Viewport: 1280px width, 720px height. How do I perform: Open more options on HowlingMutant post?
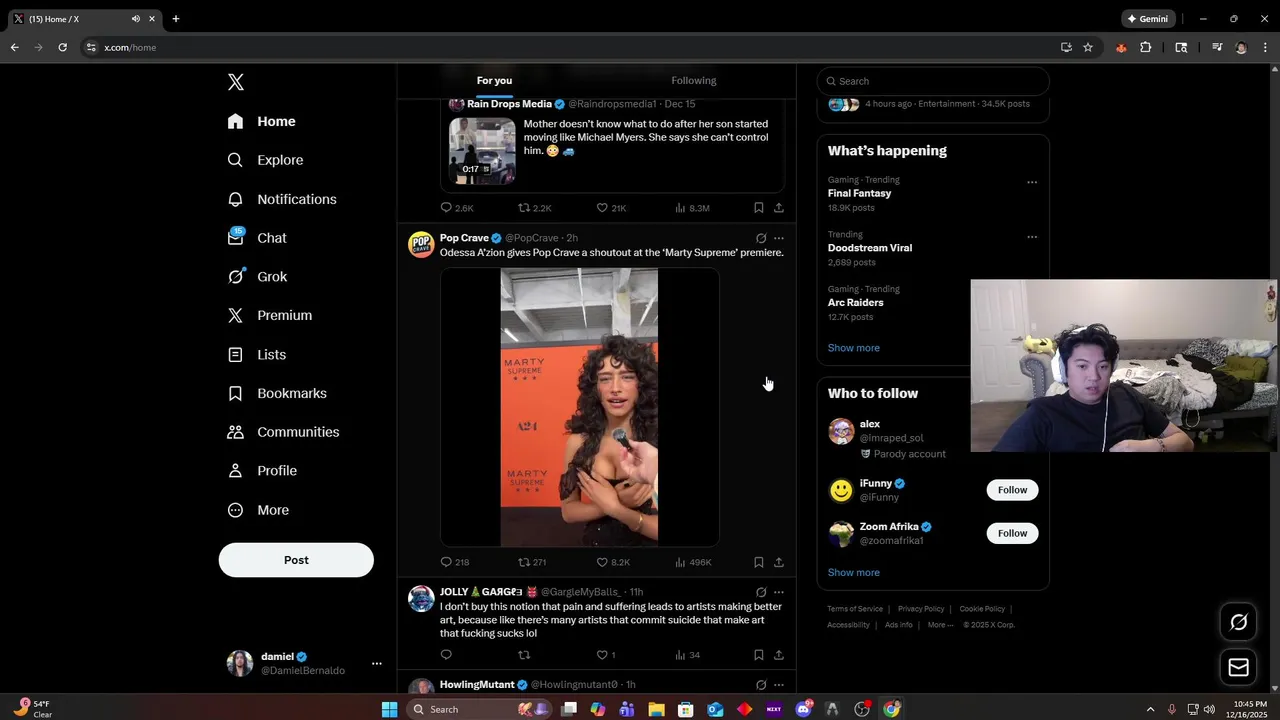pos(779,685)
